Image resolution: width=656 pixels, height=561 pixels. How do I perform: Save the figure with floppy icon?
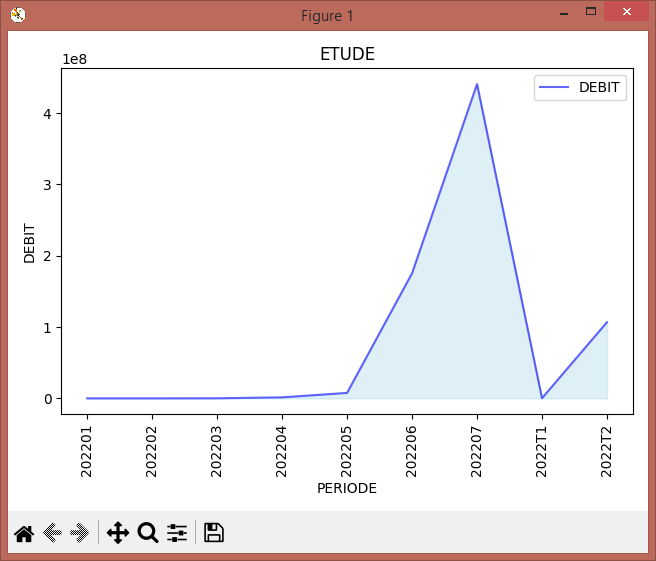[x=214, y=533]
